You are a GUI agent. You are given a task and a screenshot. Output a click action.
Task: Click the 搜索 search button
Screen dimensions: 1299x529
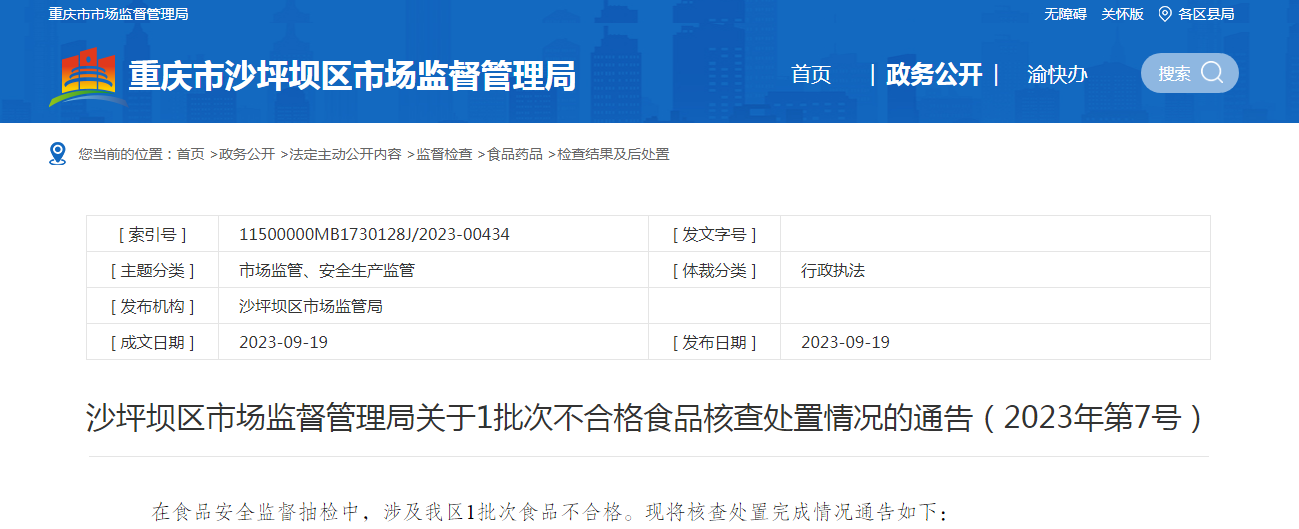point(1190,73)
